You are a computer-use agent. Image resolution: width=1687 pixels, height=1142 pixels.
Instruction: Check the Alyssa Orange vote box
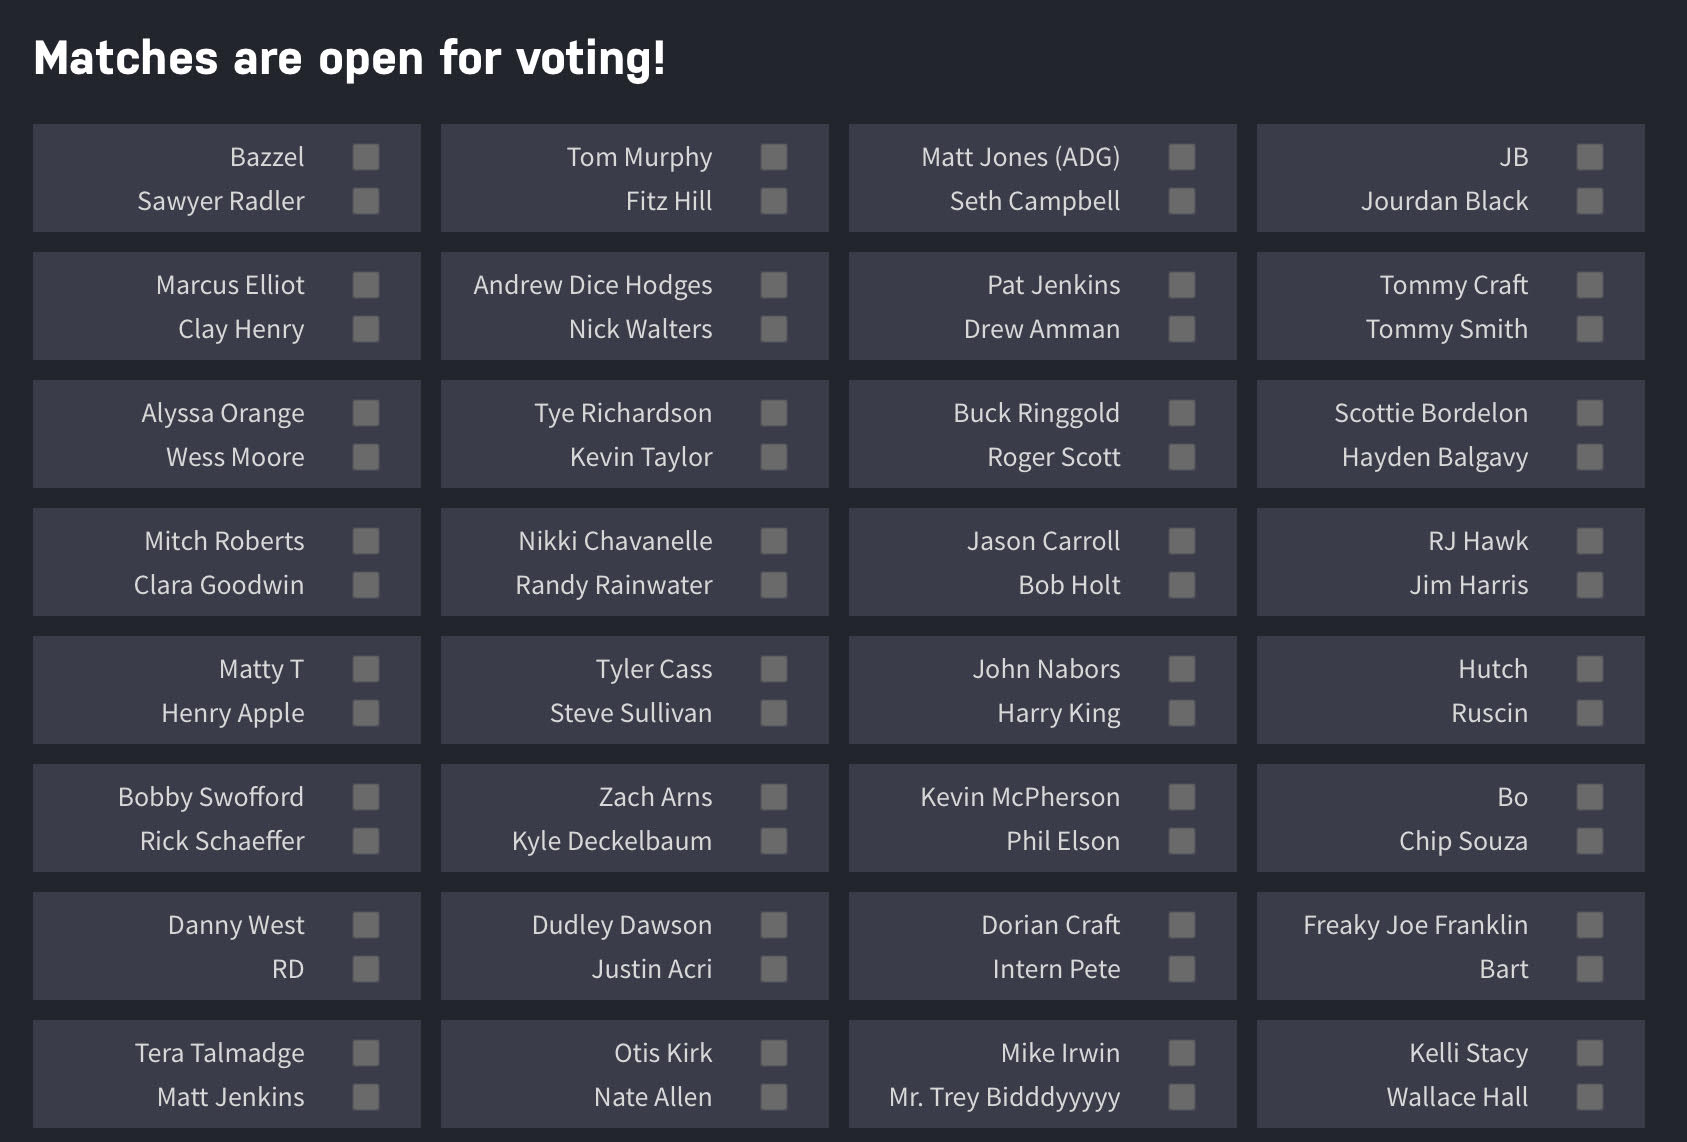[x=366, y=413]
